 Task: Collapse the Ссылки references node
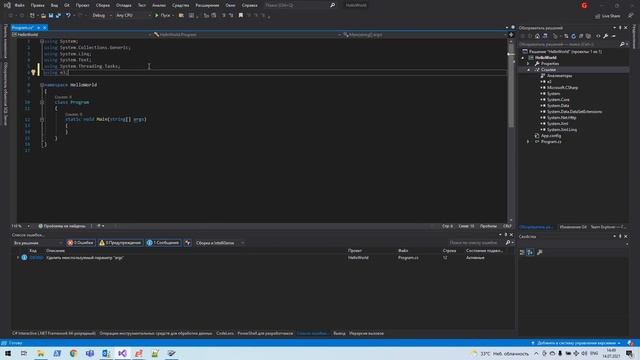tap(528, 70)
